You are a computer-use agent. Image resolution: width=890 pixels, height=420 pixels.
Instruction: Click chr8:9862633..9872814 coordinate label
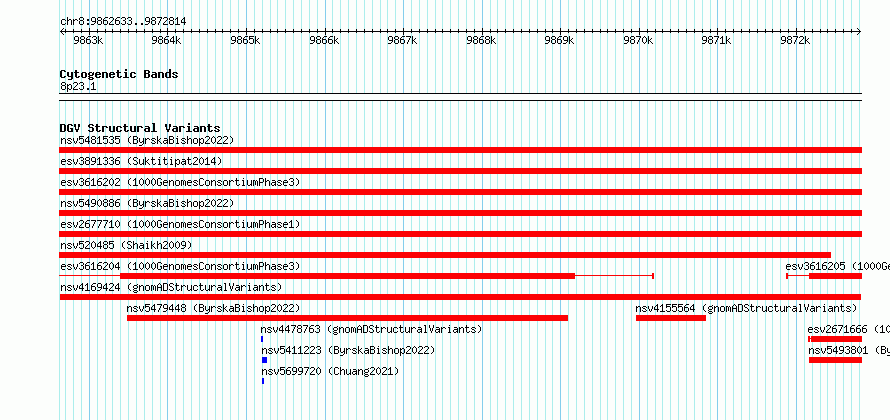tap(123, 22)
